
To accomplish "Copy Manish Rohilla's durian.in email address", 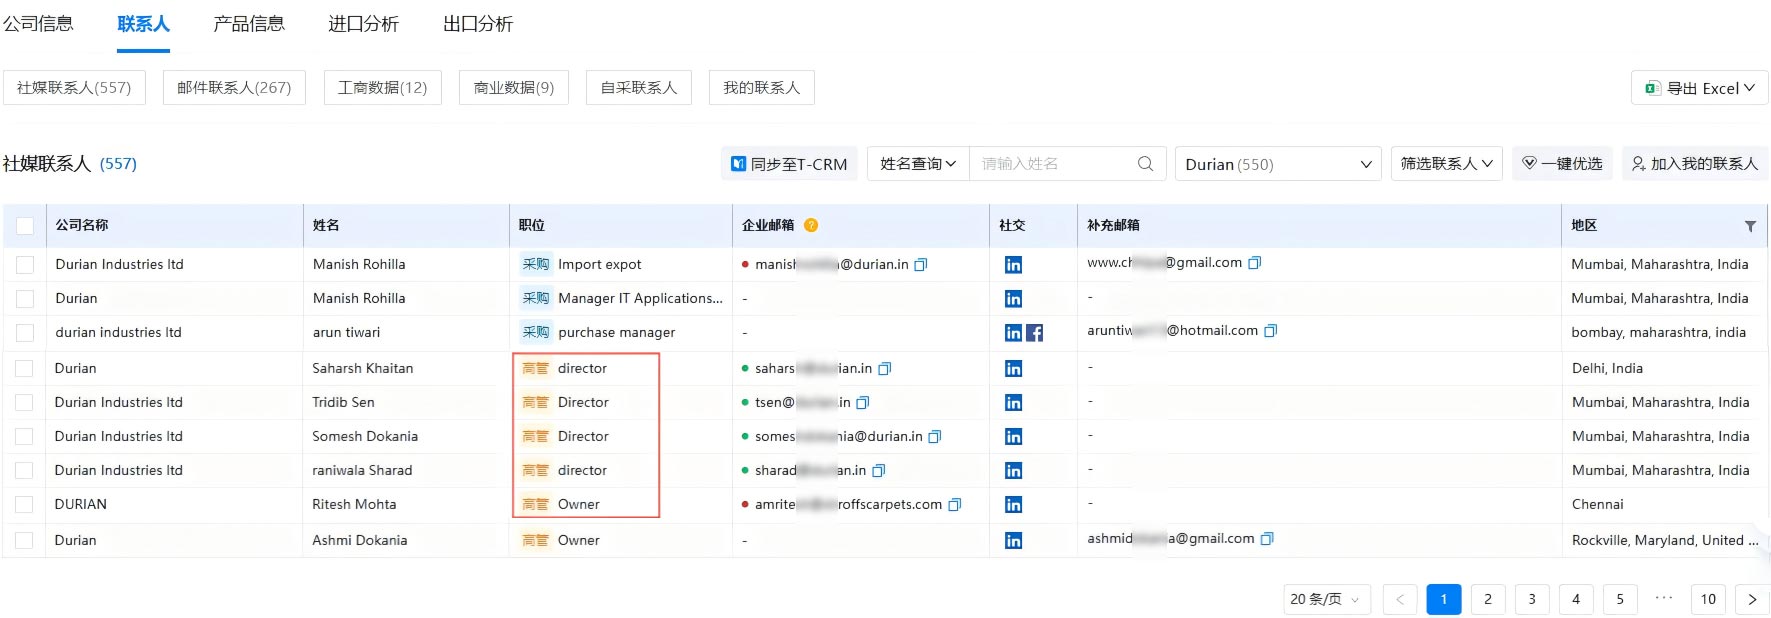I will pos(921,265).
